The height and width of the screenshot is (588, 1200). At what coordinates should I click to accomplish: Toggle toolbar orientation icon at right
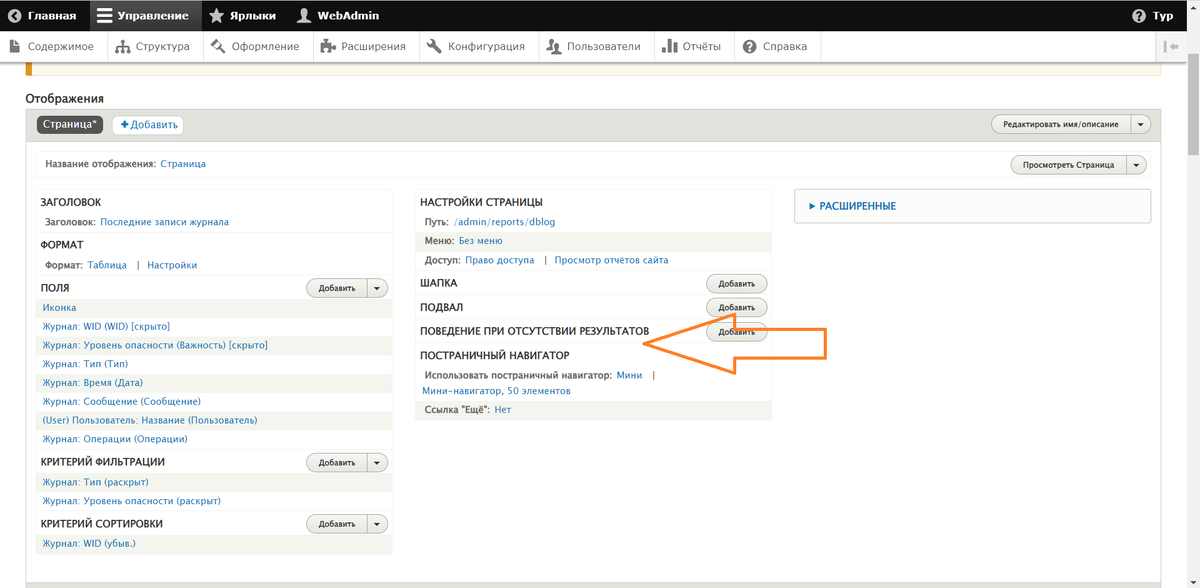pyautogui.click(x=1171, y=46)
